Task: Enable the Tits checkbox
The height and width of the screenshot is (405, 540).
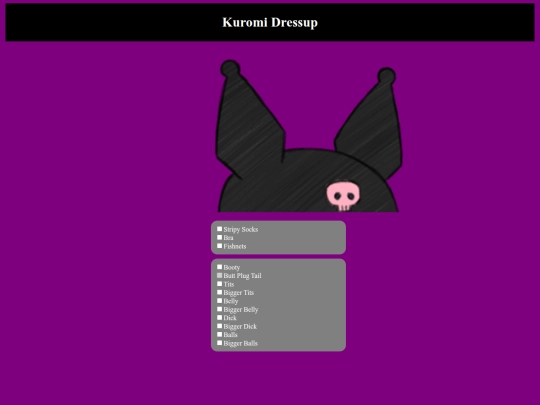Action: point(219,284)
